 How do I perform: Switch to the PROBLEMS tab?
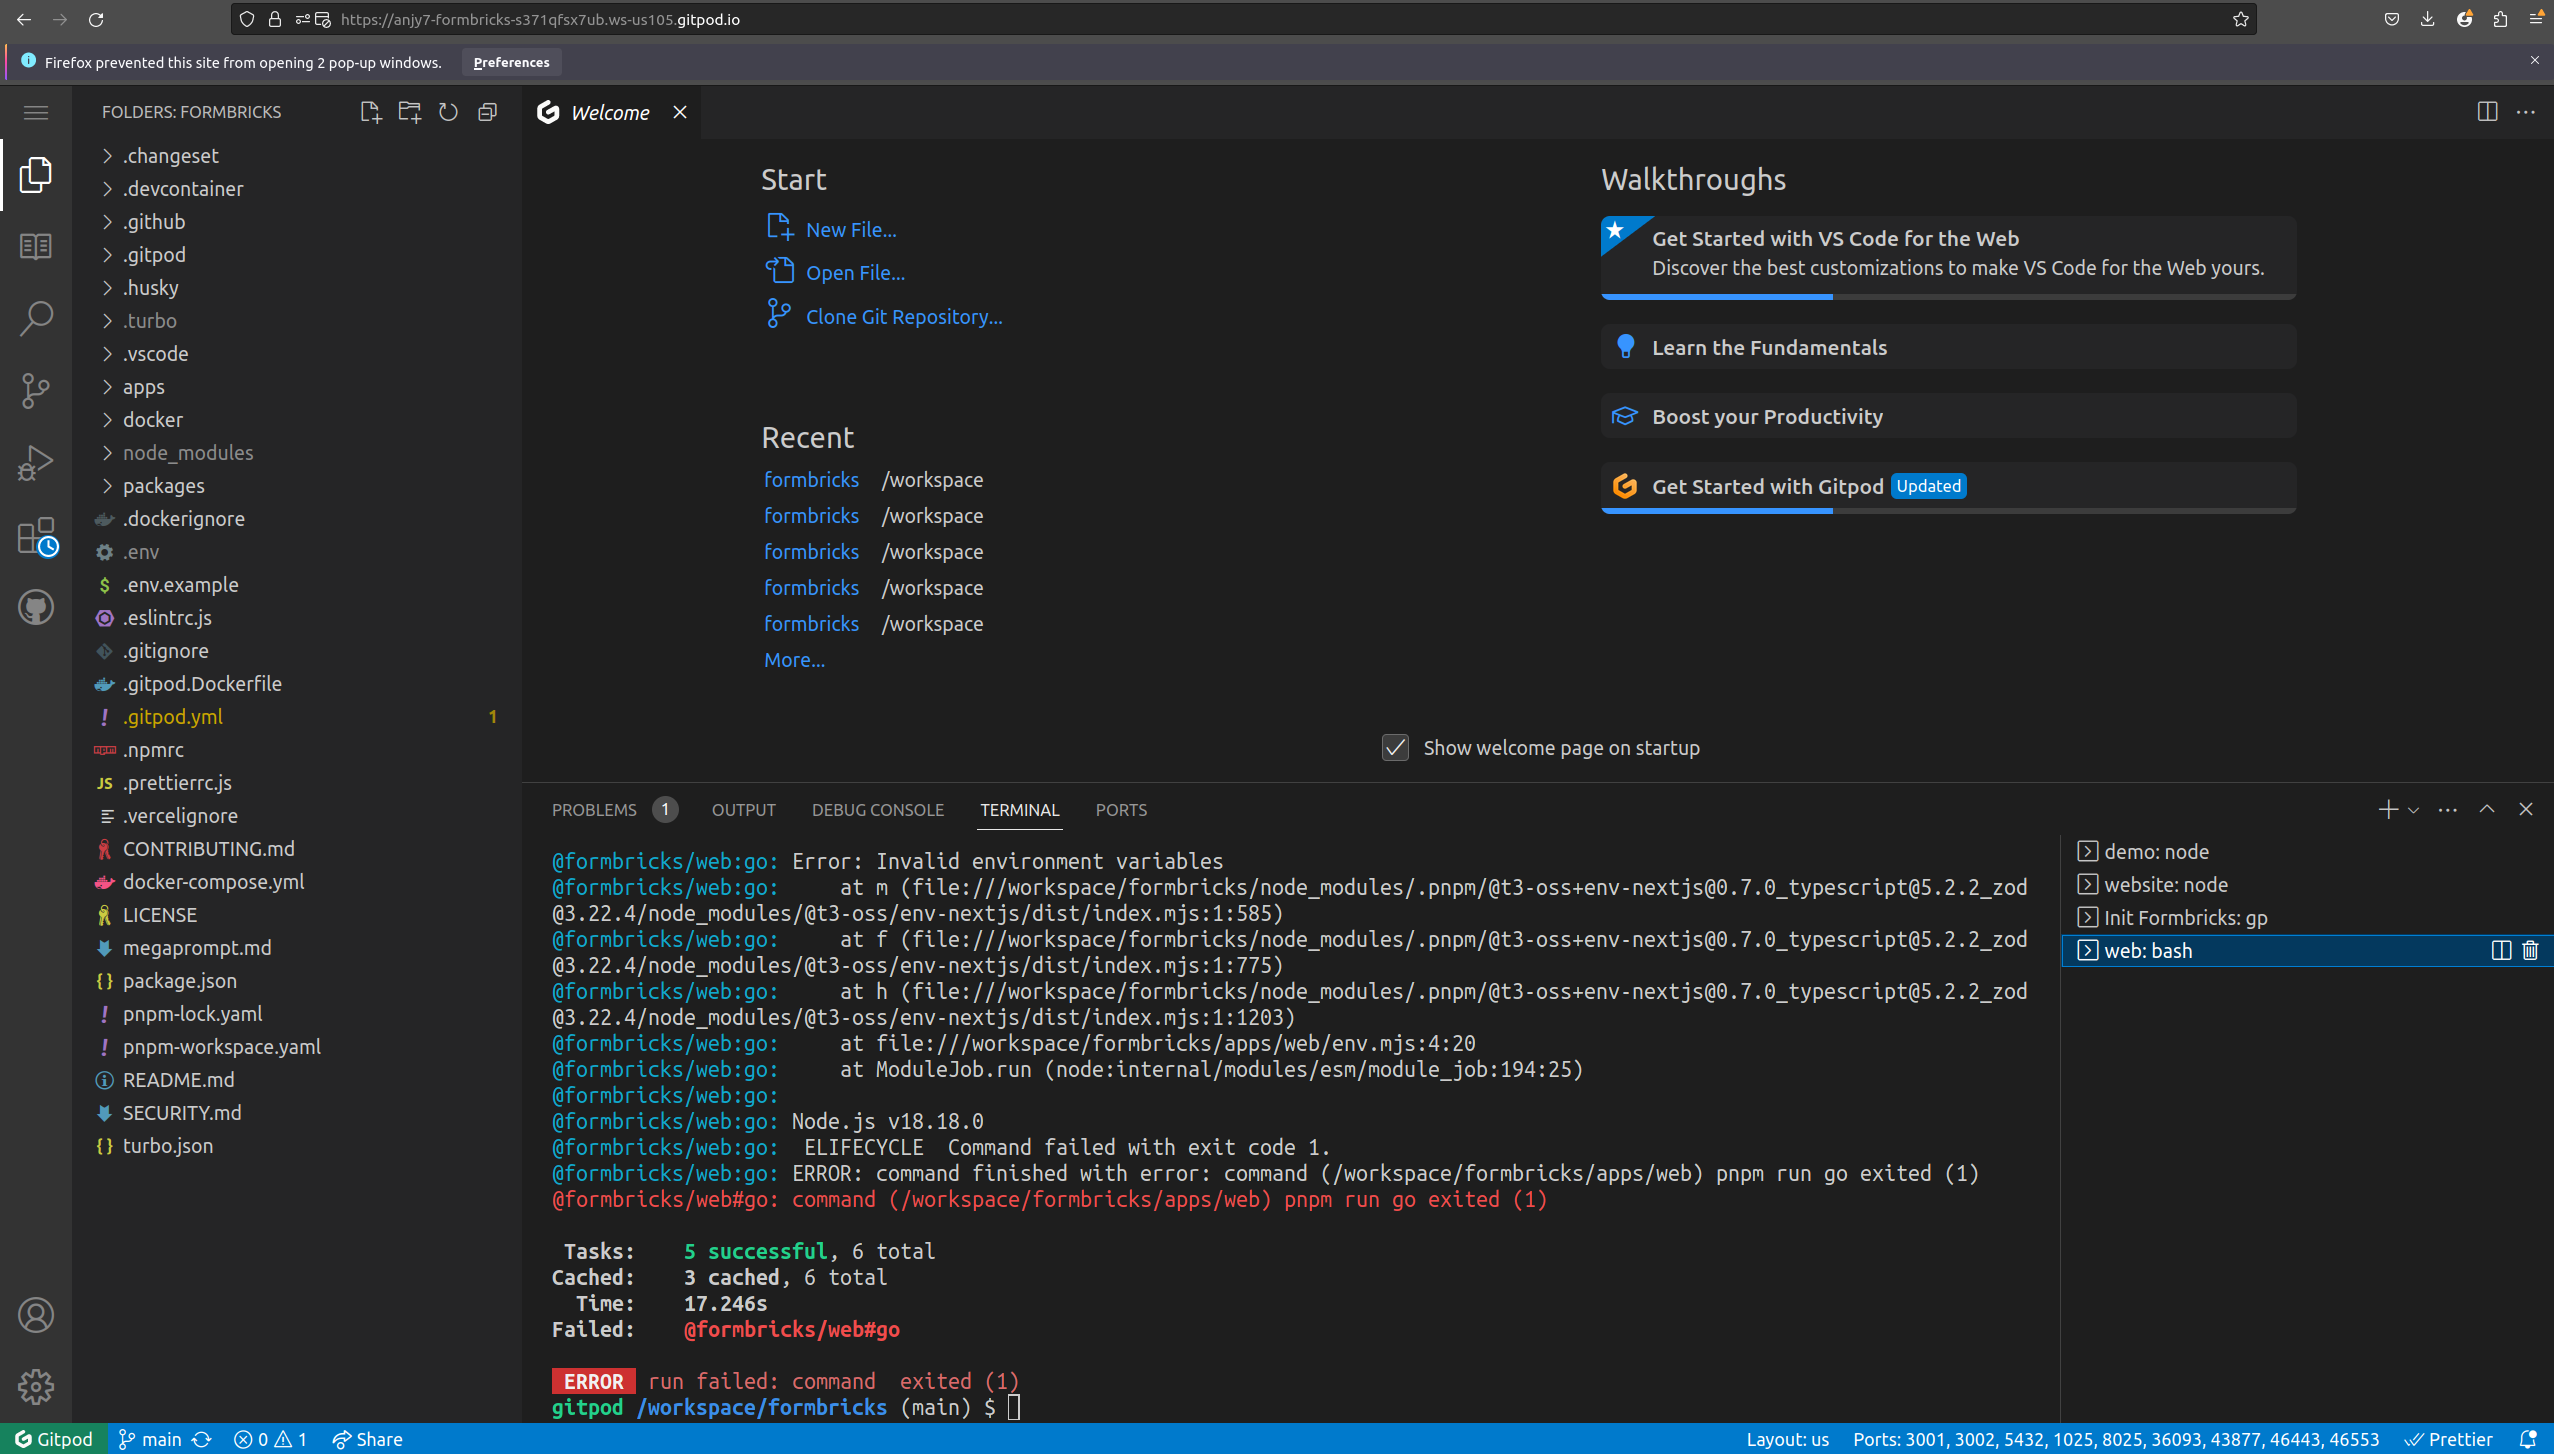(595, 810)
